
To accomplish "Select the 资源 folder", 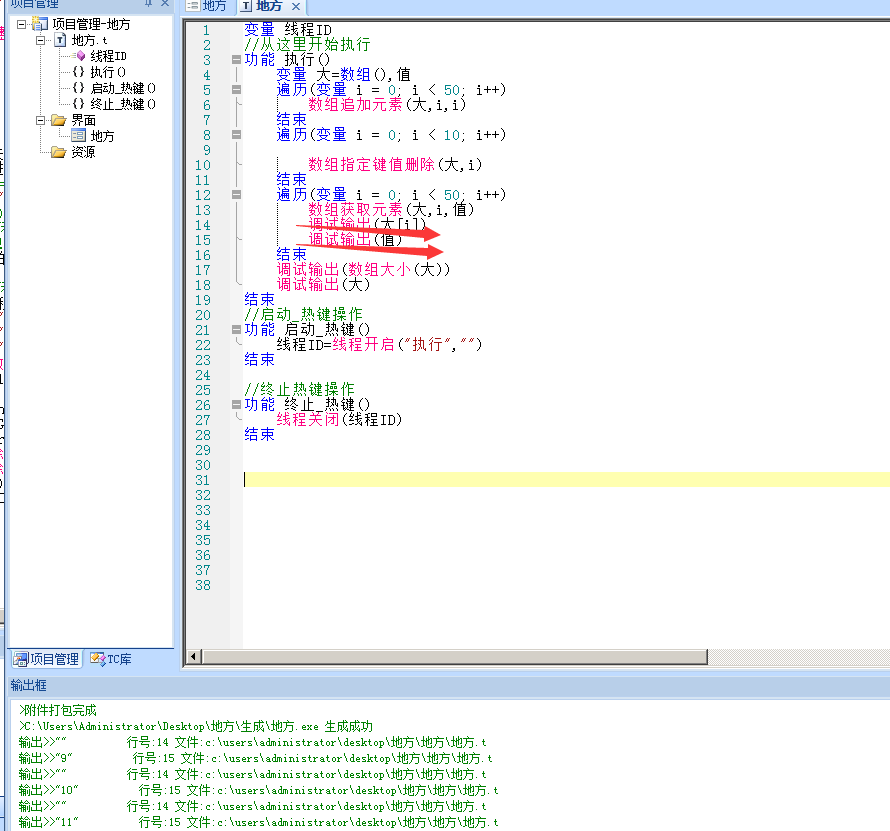I will coord(83,152).
